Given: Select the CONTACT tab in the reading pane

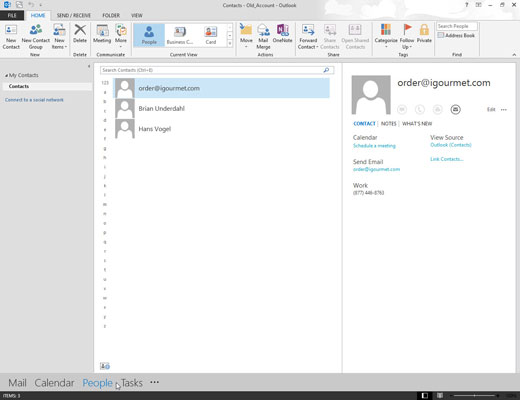Looking at the screenshot, I should (x=364, y=124).
